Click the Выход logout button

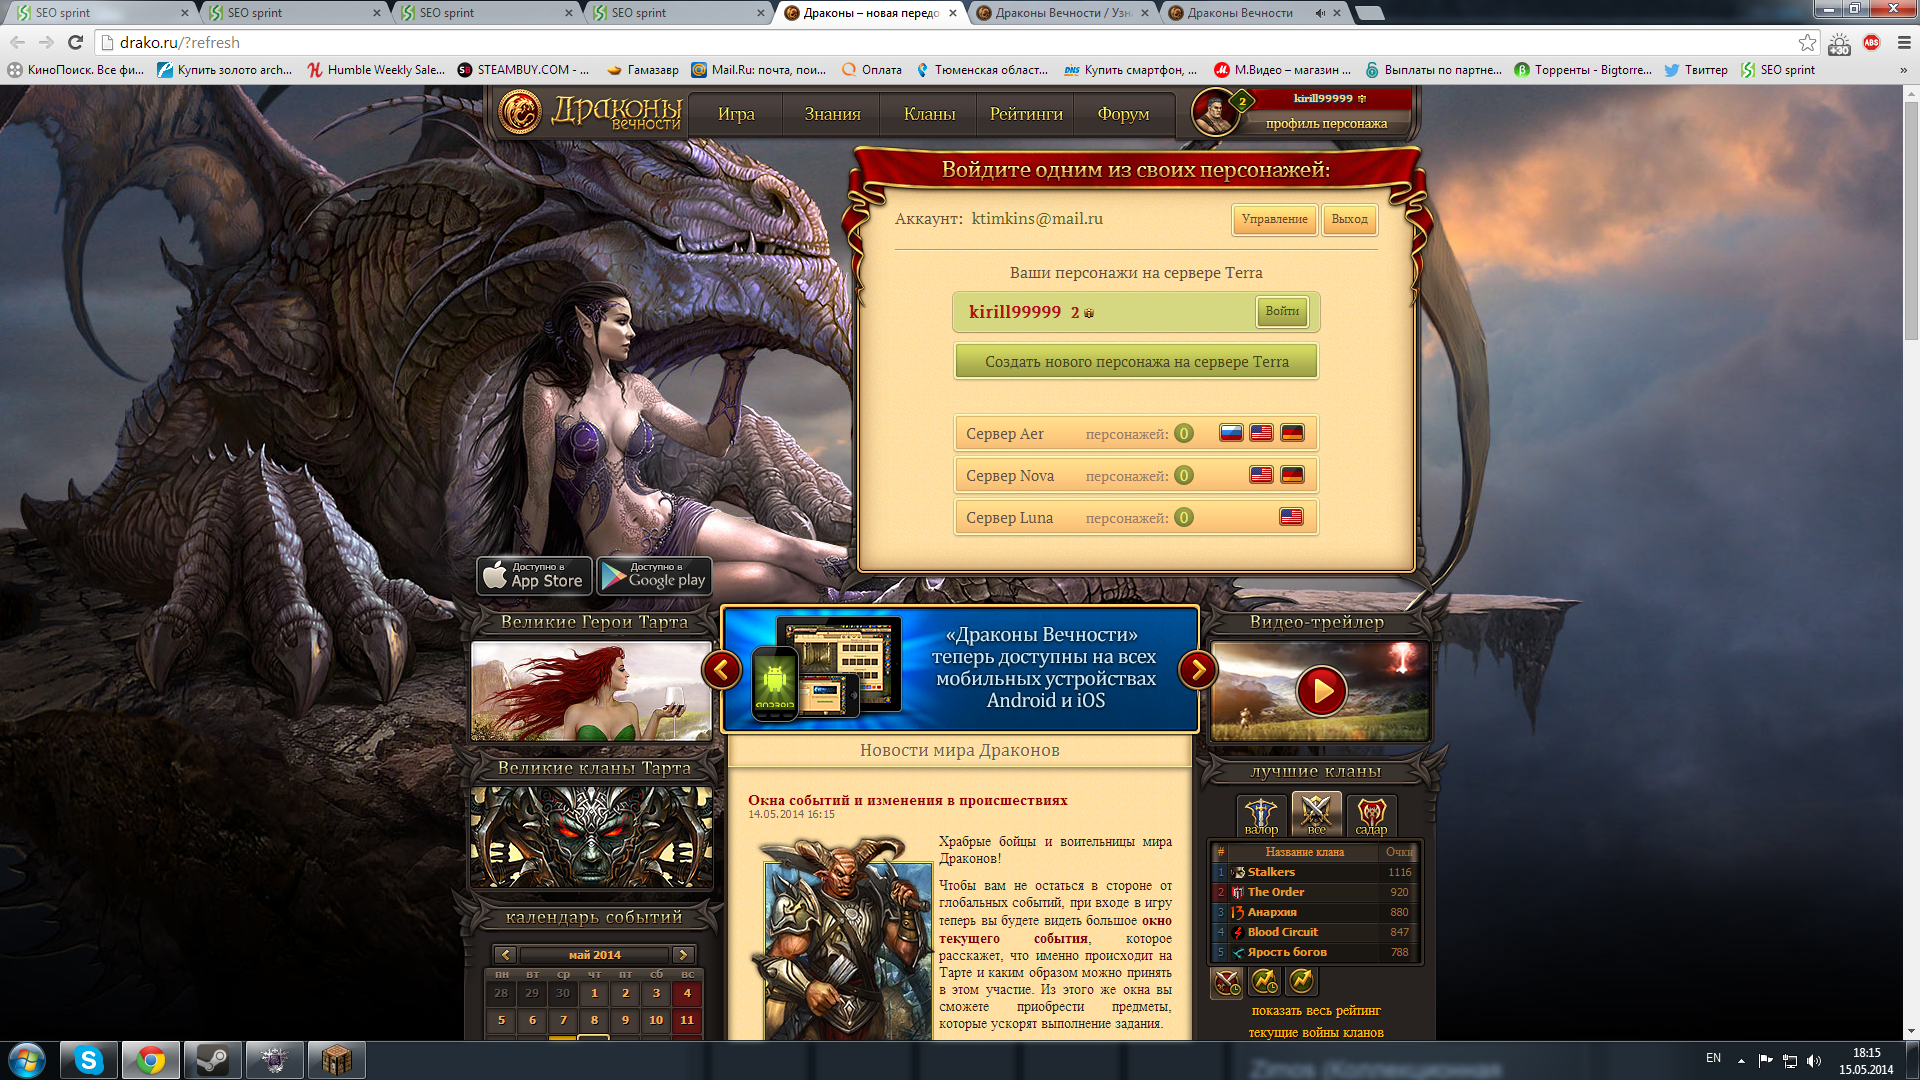click(1349, 219)
